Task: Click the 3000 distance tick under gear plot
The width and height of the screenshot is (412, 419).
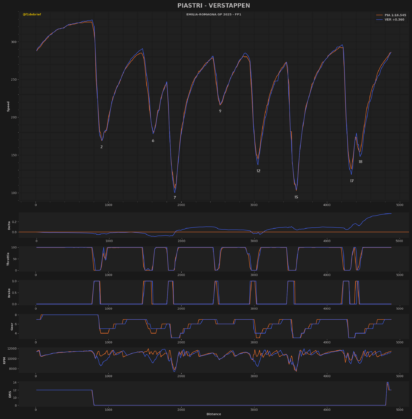Action: tap(254, 342)
